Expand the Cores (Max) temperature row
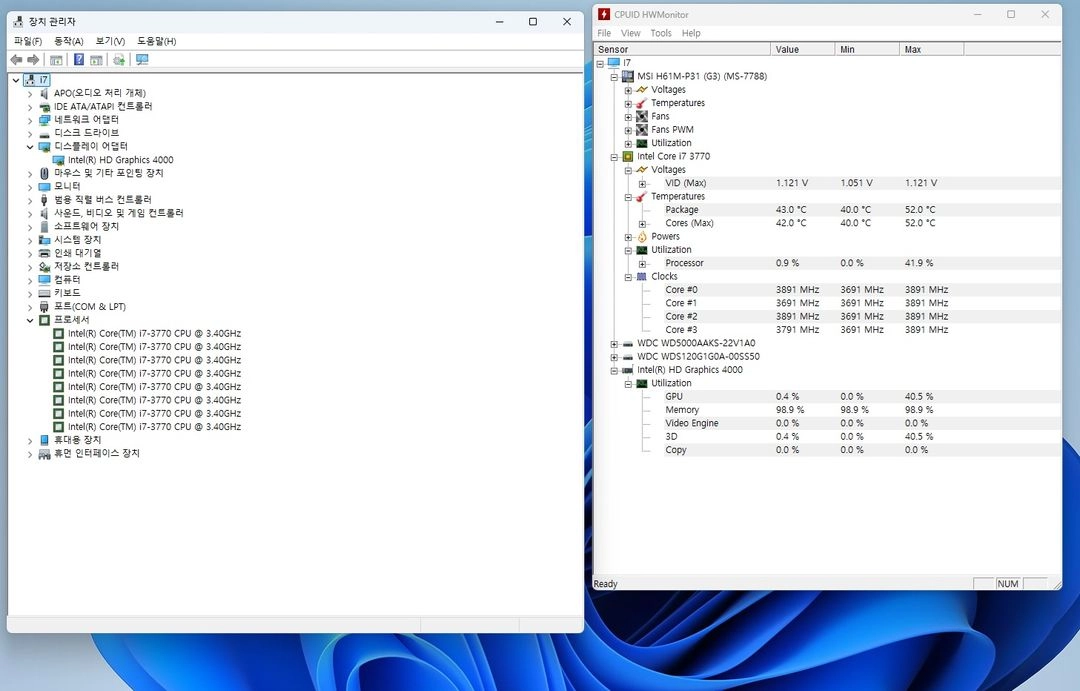The height and width of the screenshot is (691, 1080). [642, 224]
